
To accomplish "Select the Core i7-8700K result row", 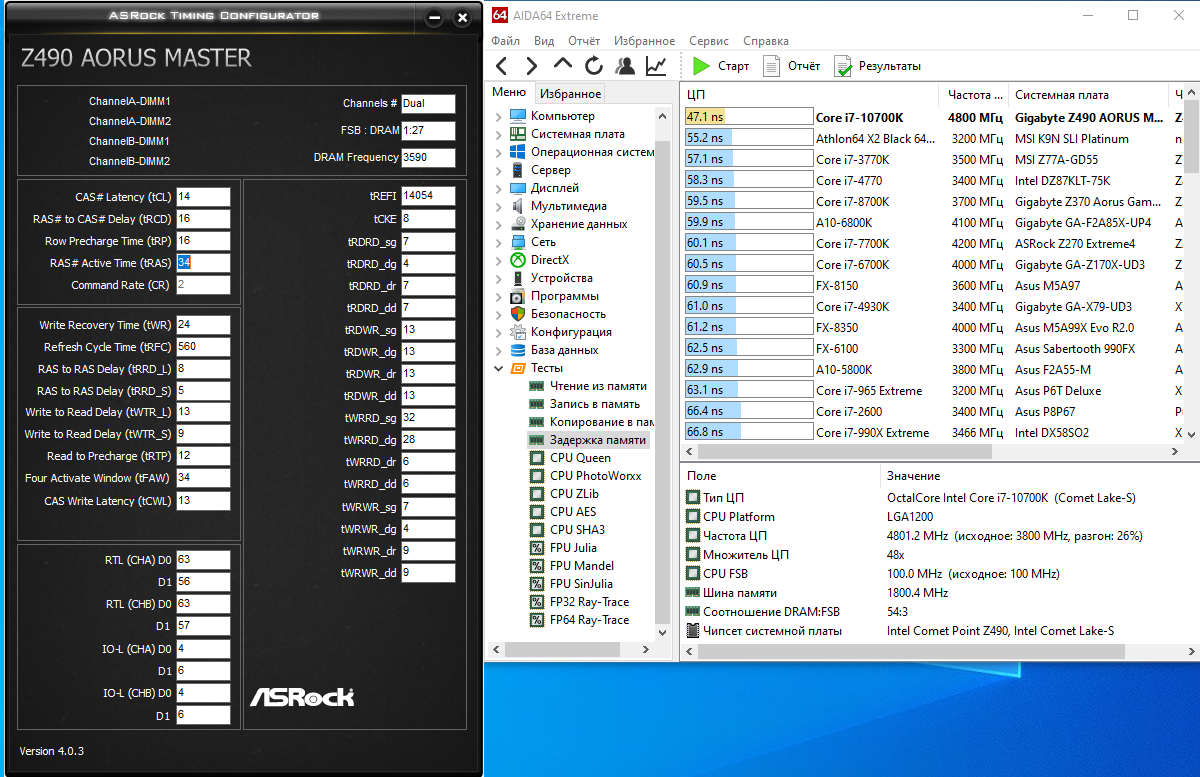I will coord(934,201).
